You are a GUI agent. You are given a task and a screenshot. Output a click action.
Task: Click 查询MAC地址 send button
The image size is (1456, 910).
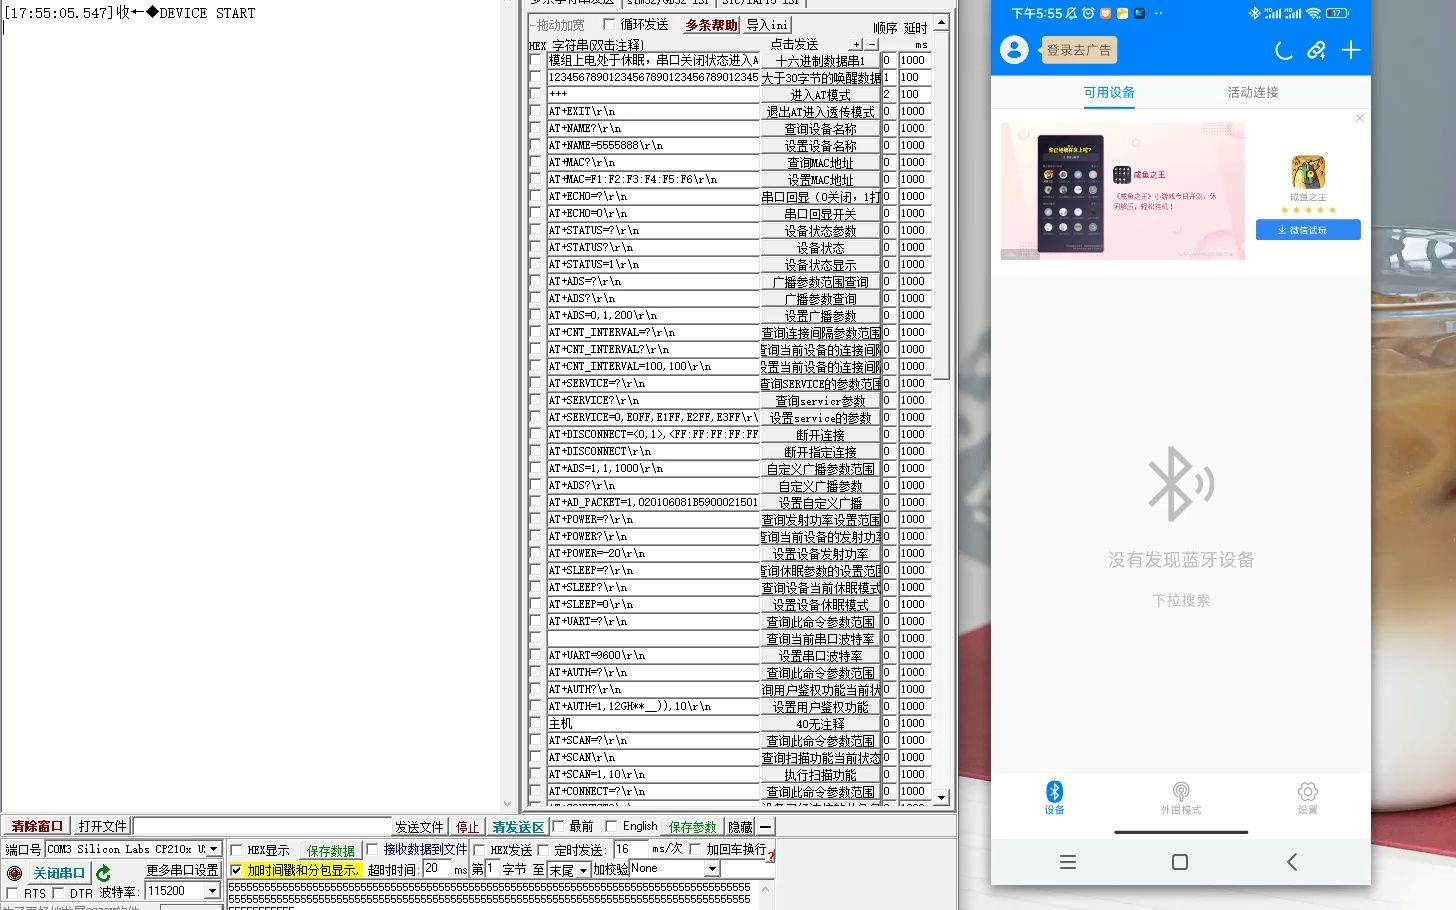(x=820, y=163)
